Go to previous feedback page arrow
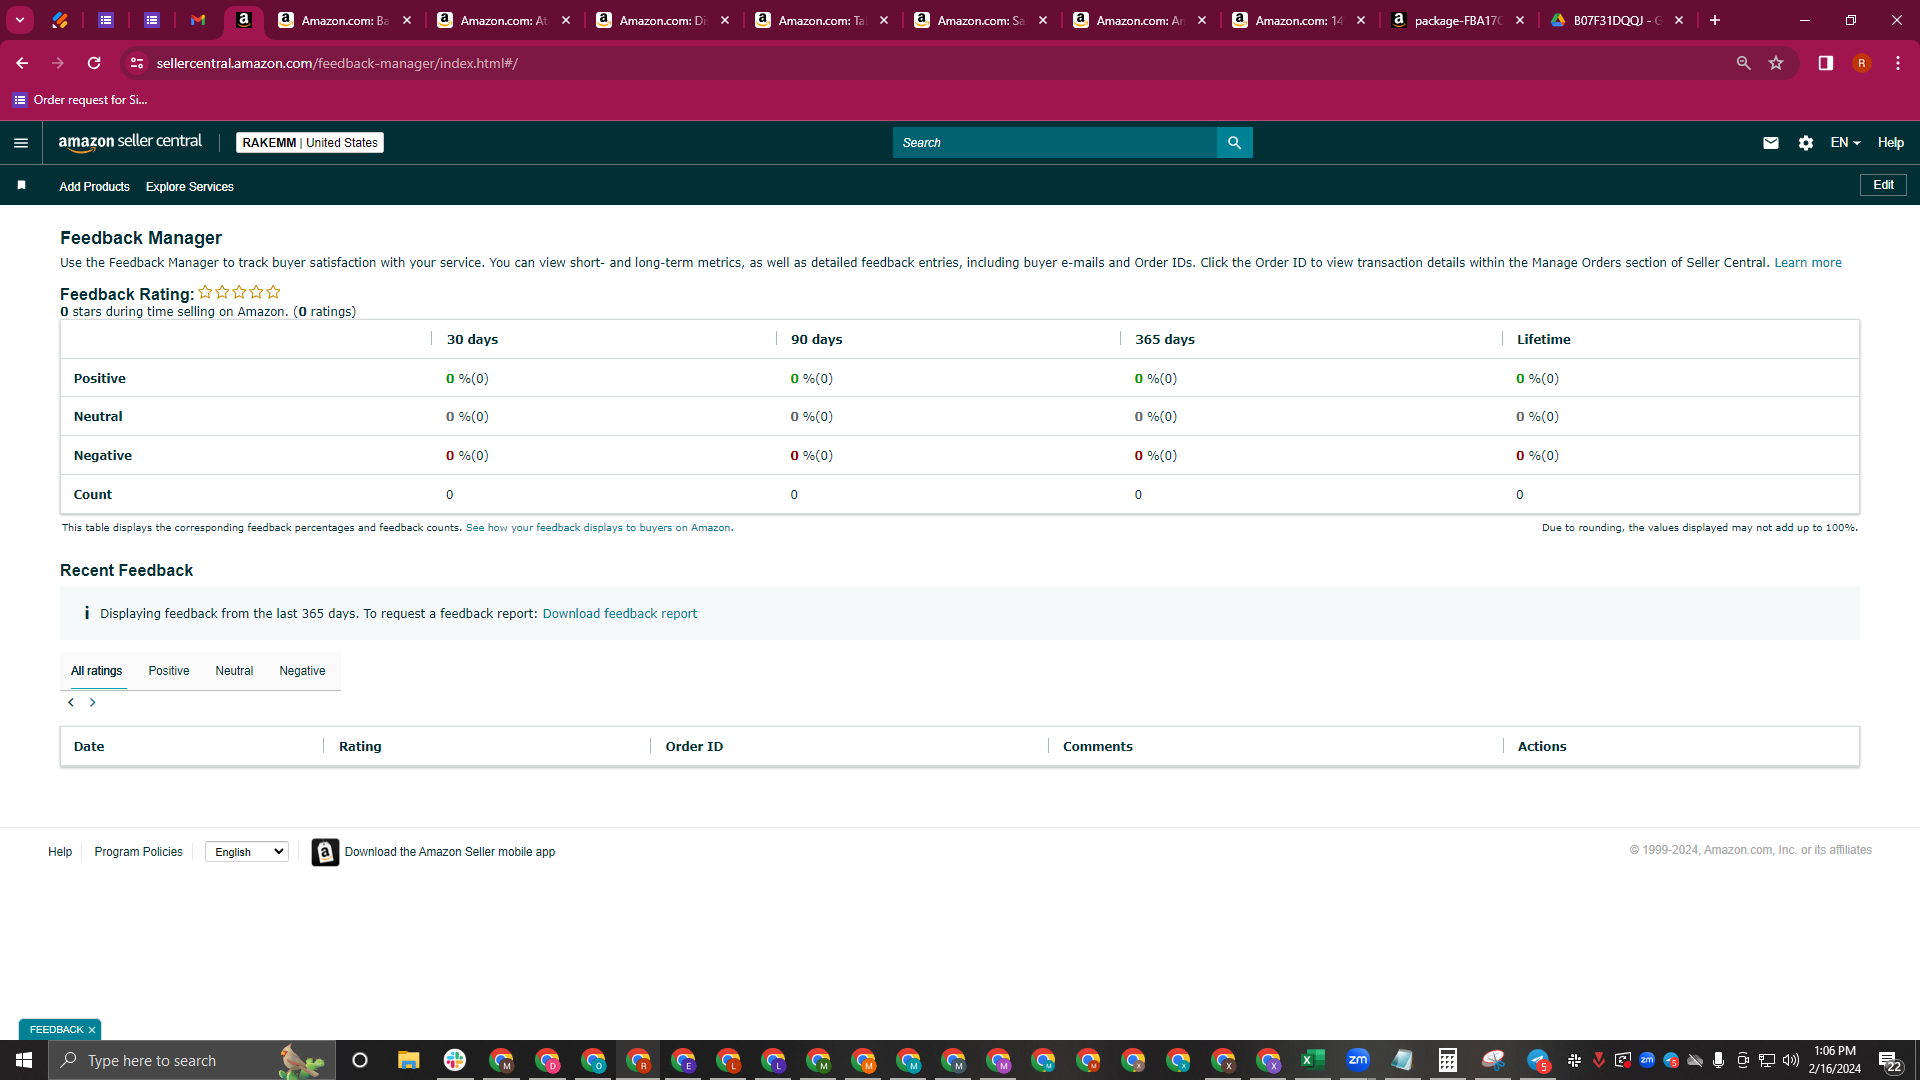Viewport: 1920px width, 1080px height. click(x=71, y=703)
